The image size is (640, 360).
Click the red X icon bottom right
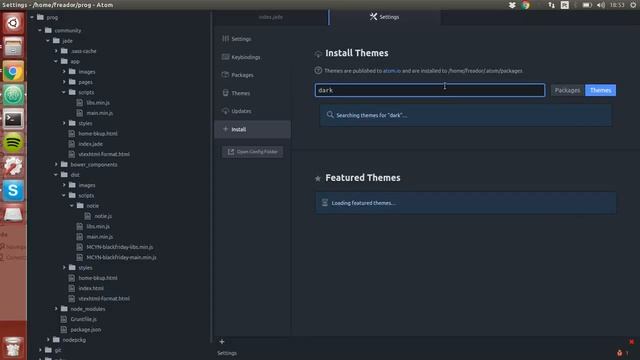[631, 342]
